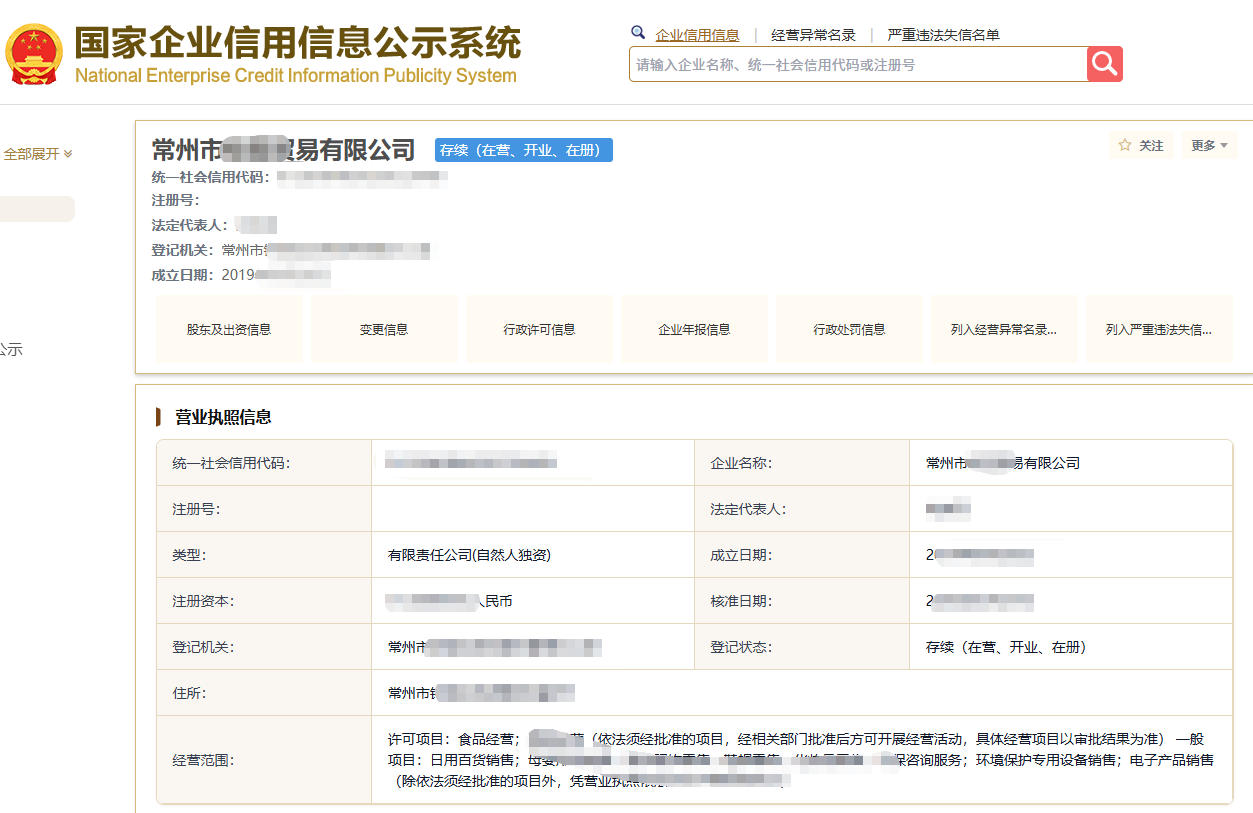Click the national emblem logo
Image resolution: width=1253 pixels, height=813 pixels.
[x=34, y=54]
